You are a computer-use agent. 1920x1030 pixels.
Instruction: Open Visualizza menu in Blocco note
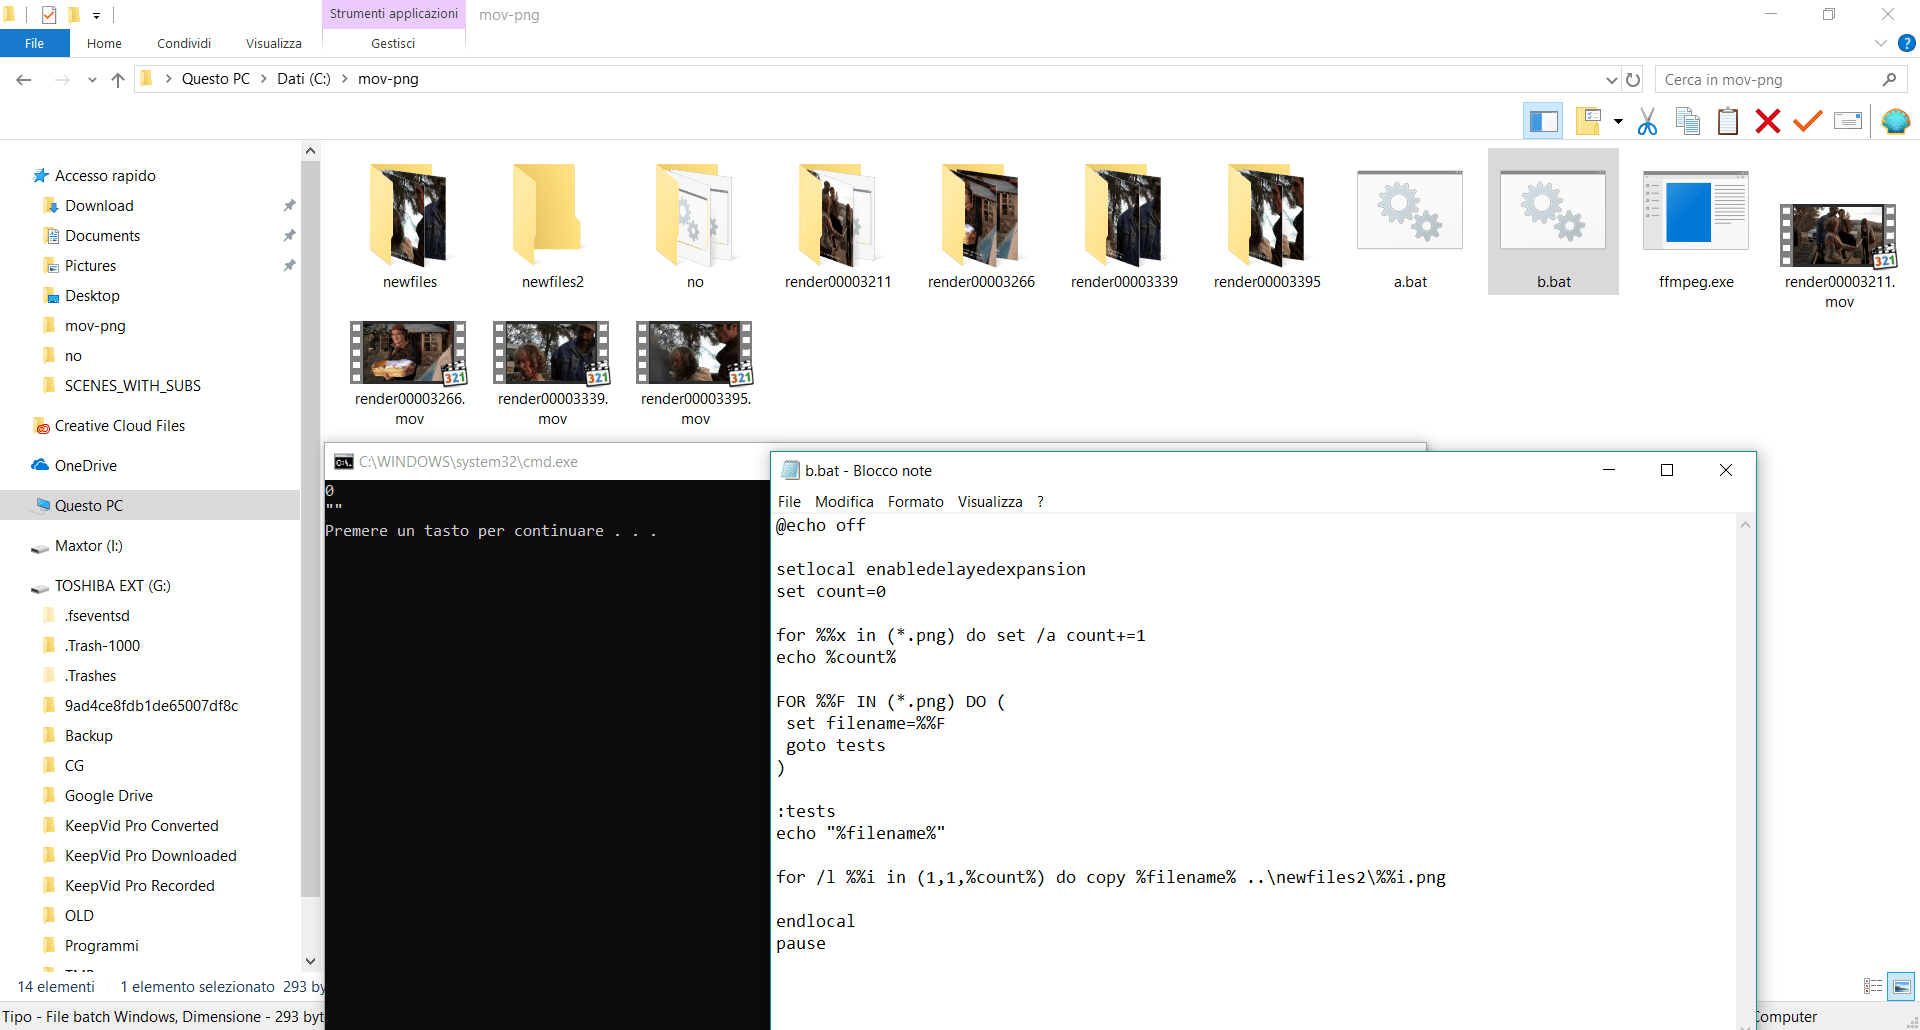pyautogui.click(x=990, y=502)
